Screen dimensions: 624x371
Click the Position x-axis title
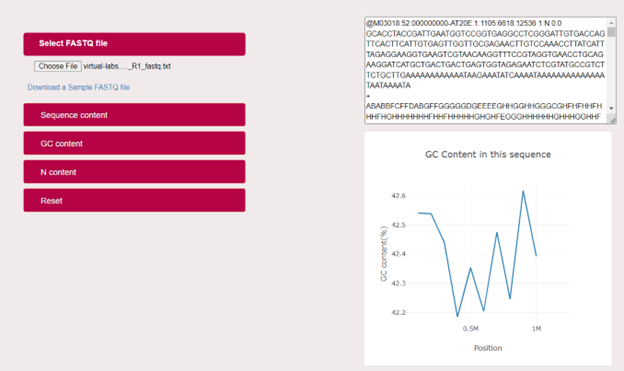(x=488, y=348)
